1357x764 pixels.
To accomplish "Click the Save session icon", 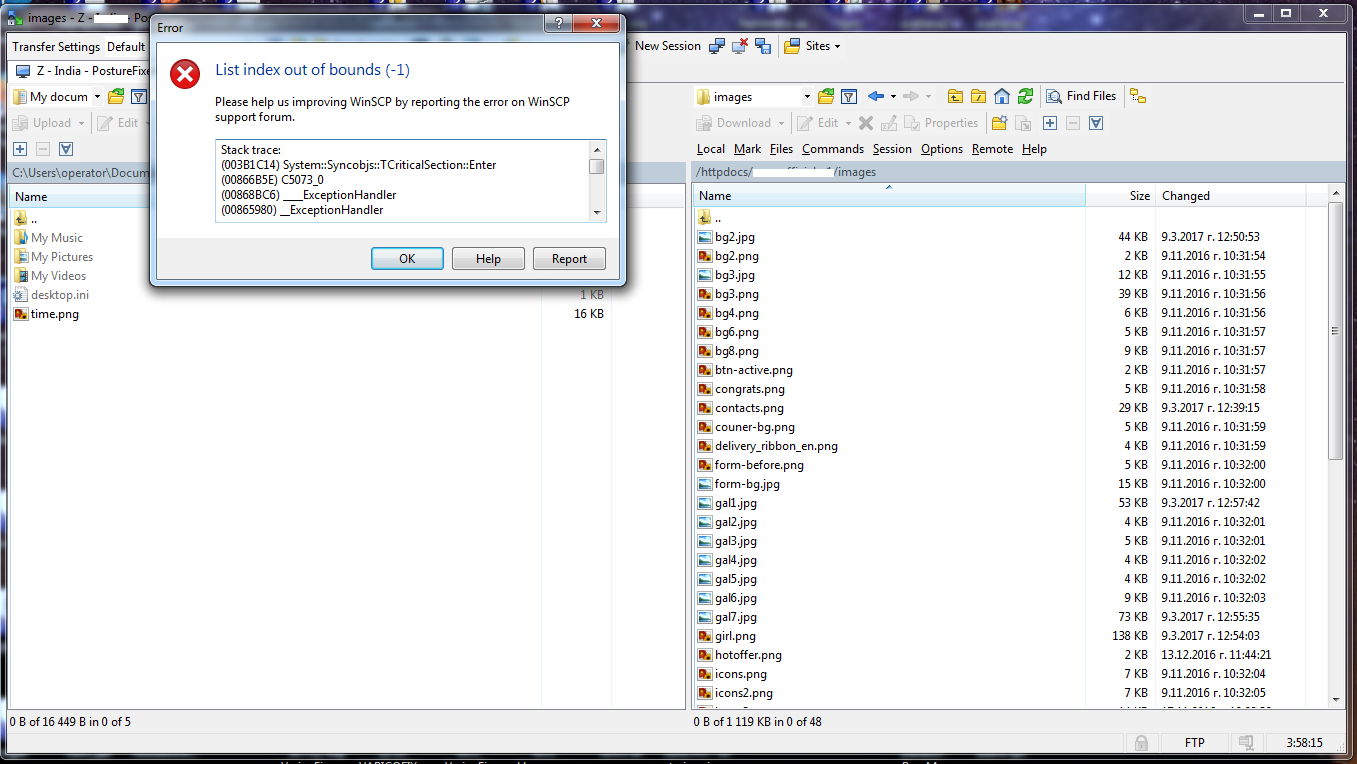I will [x=763, y=46].
